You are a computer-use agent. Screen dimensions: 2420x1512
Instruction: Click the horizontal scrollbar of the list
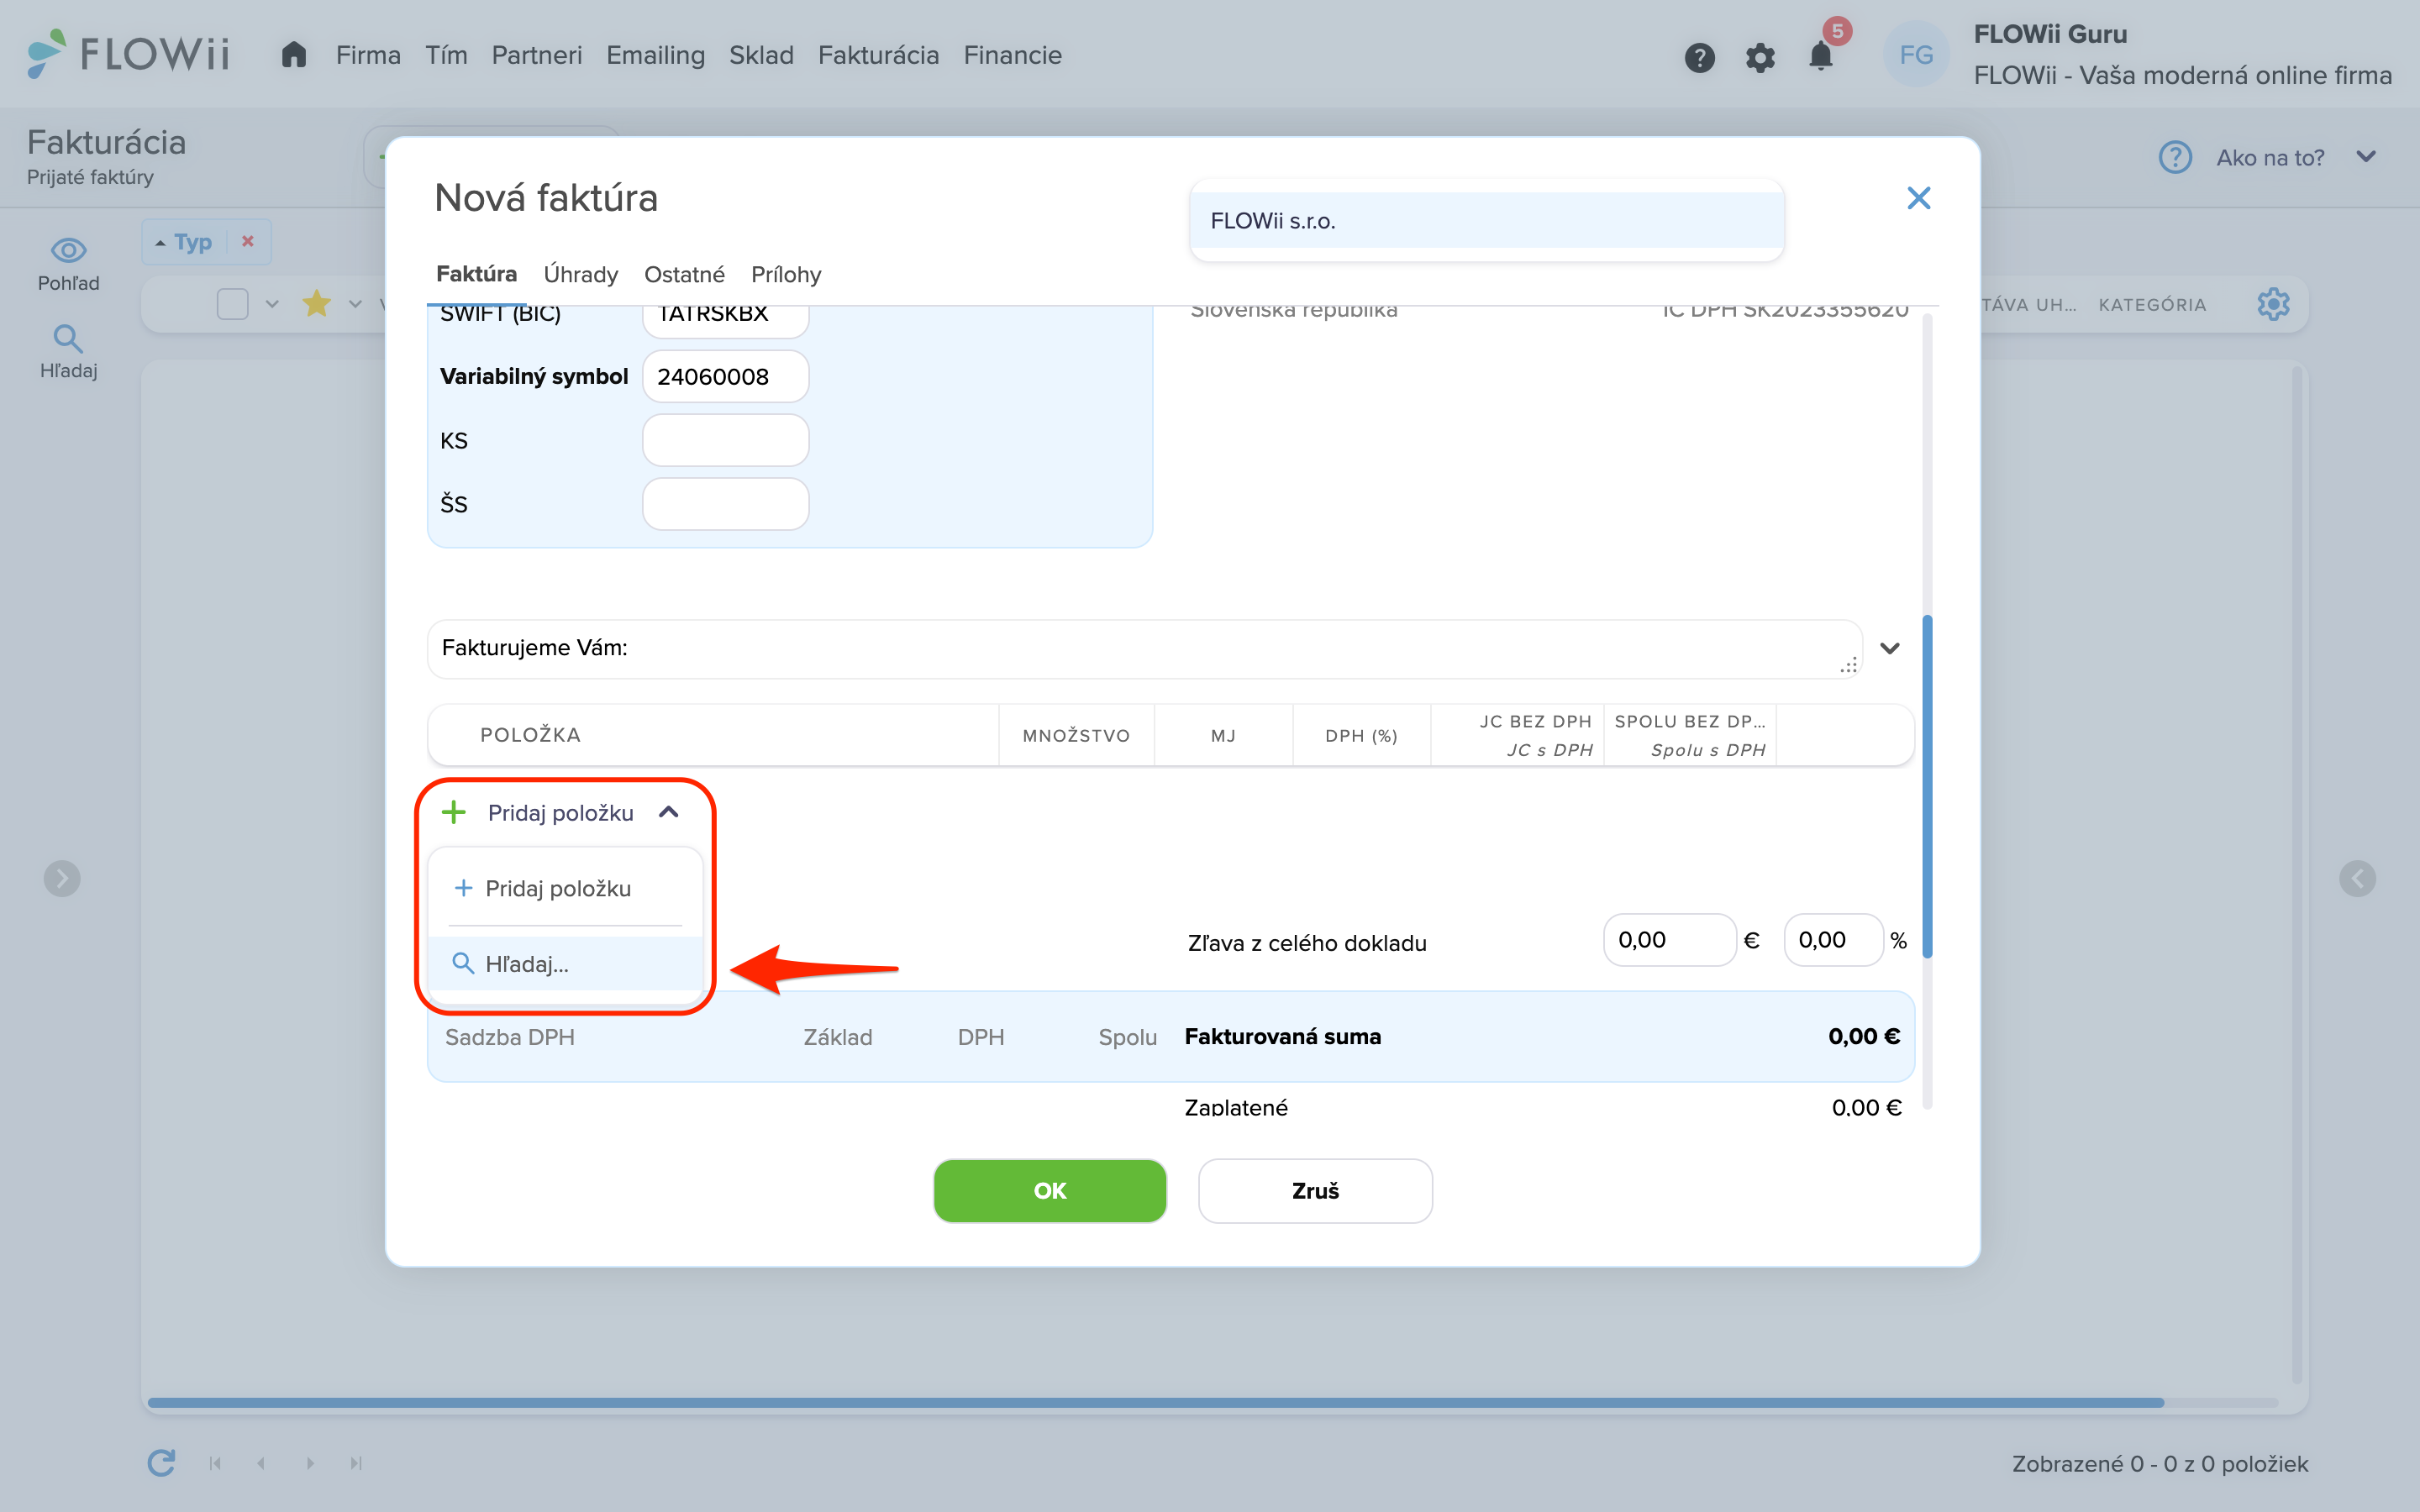click(1155, 1402)
